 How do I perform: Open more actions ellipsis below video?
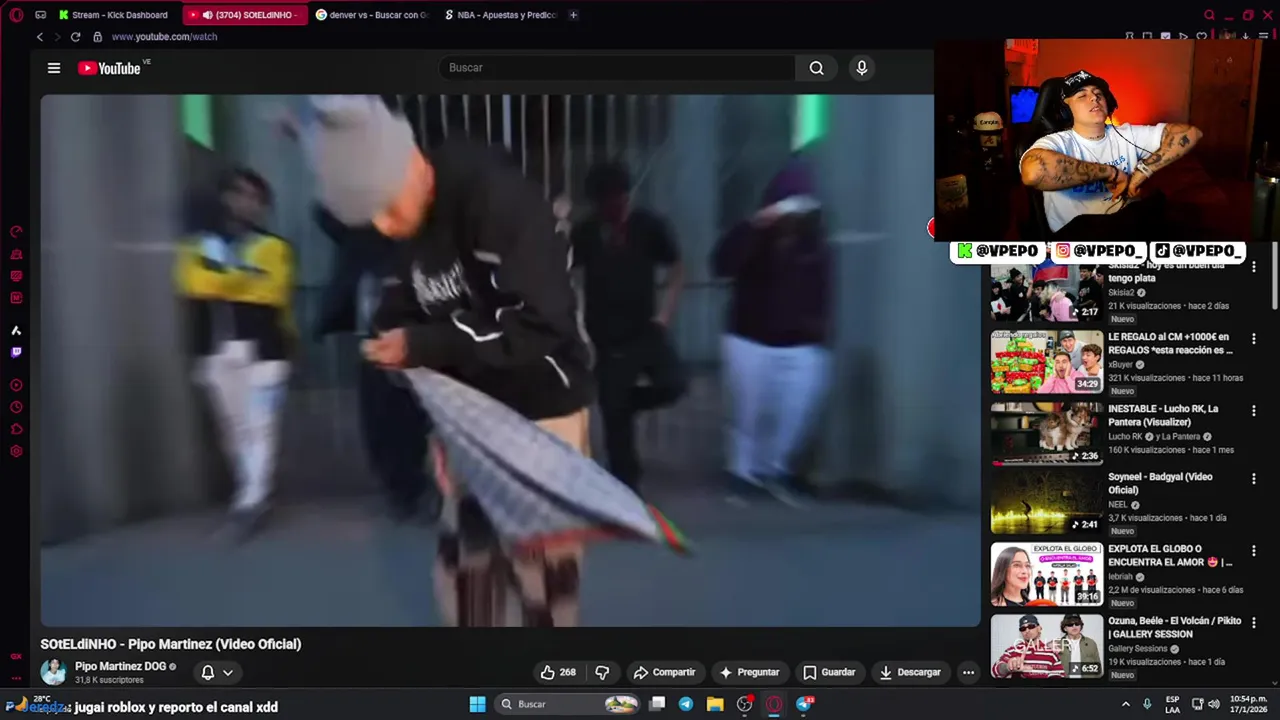[968, 672]
